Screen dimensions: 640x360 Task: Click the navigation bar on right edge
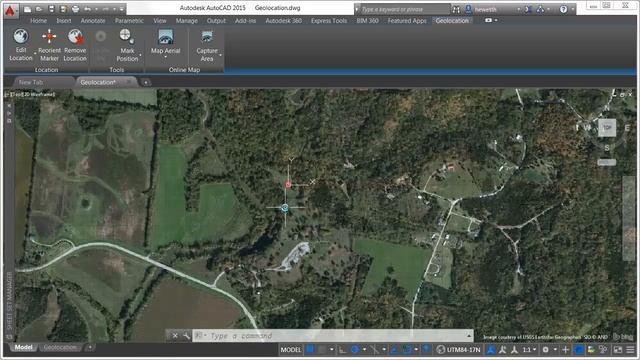(629, 218)
